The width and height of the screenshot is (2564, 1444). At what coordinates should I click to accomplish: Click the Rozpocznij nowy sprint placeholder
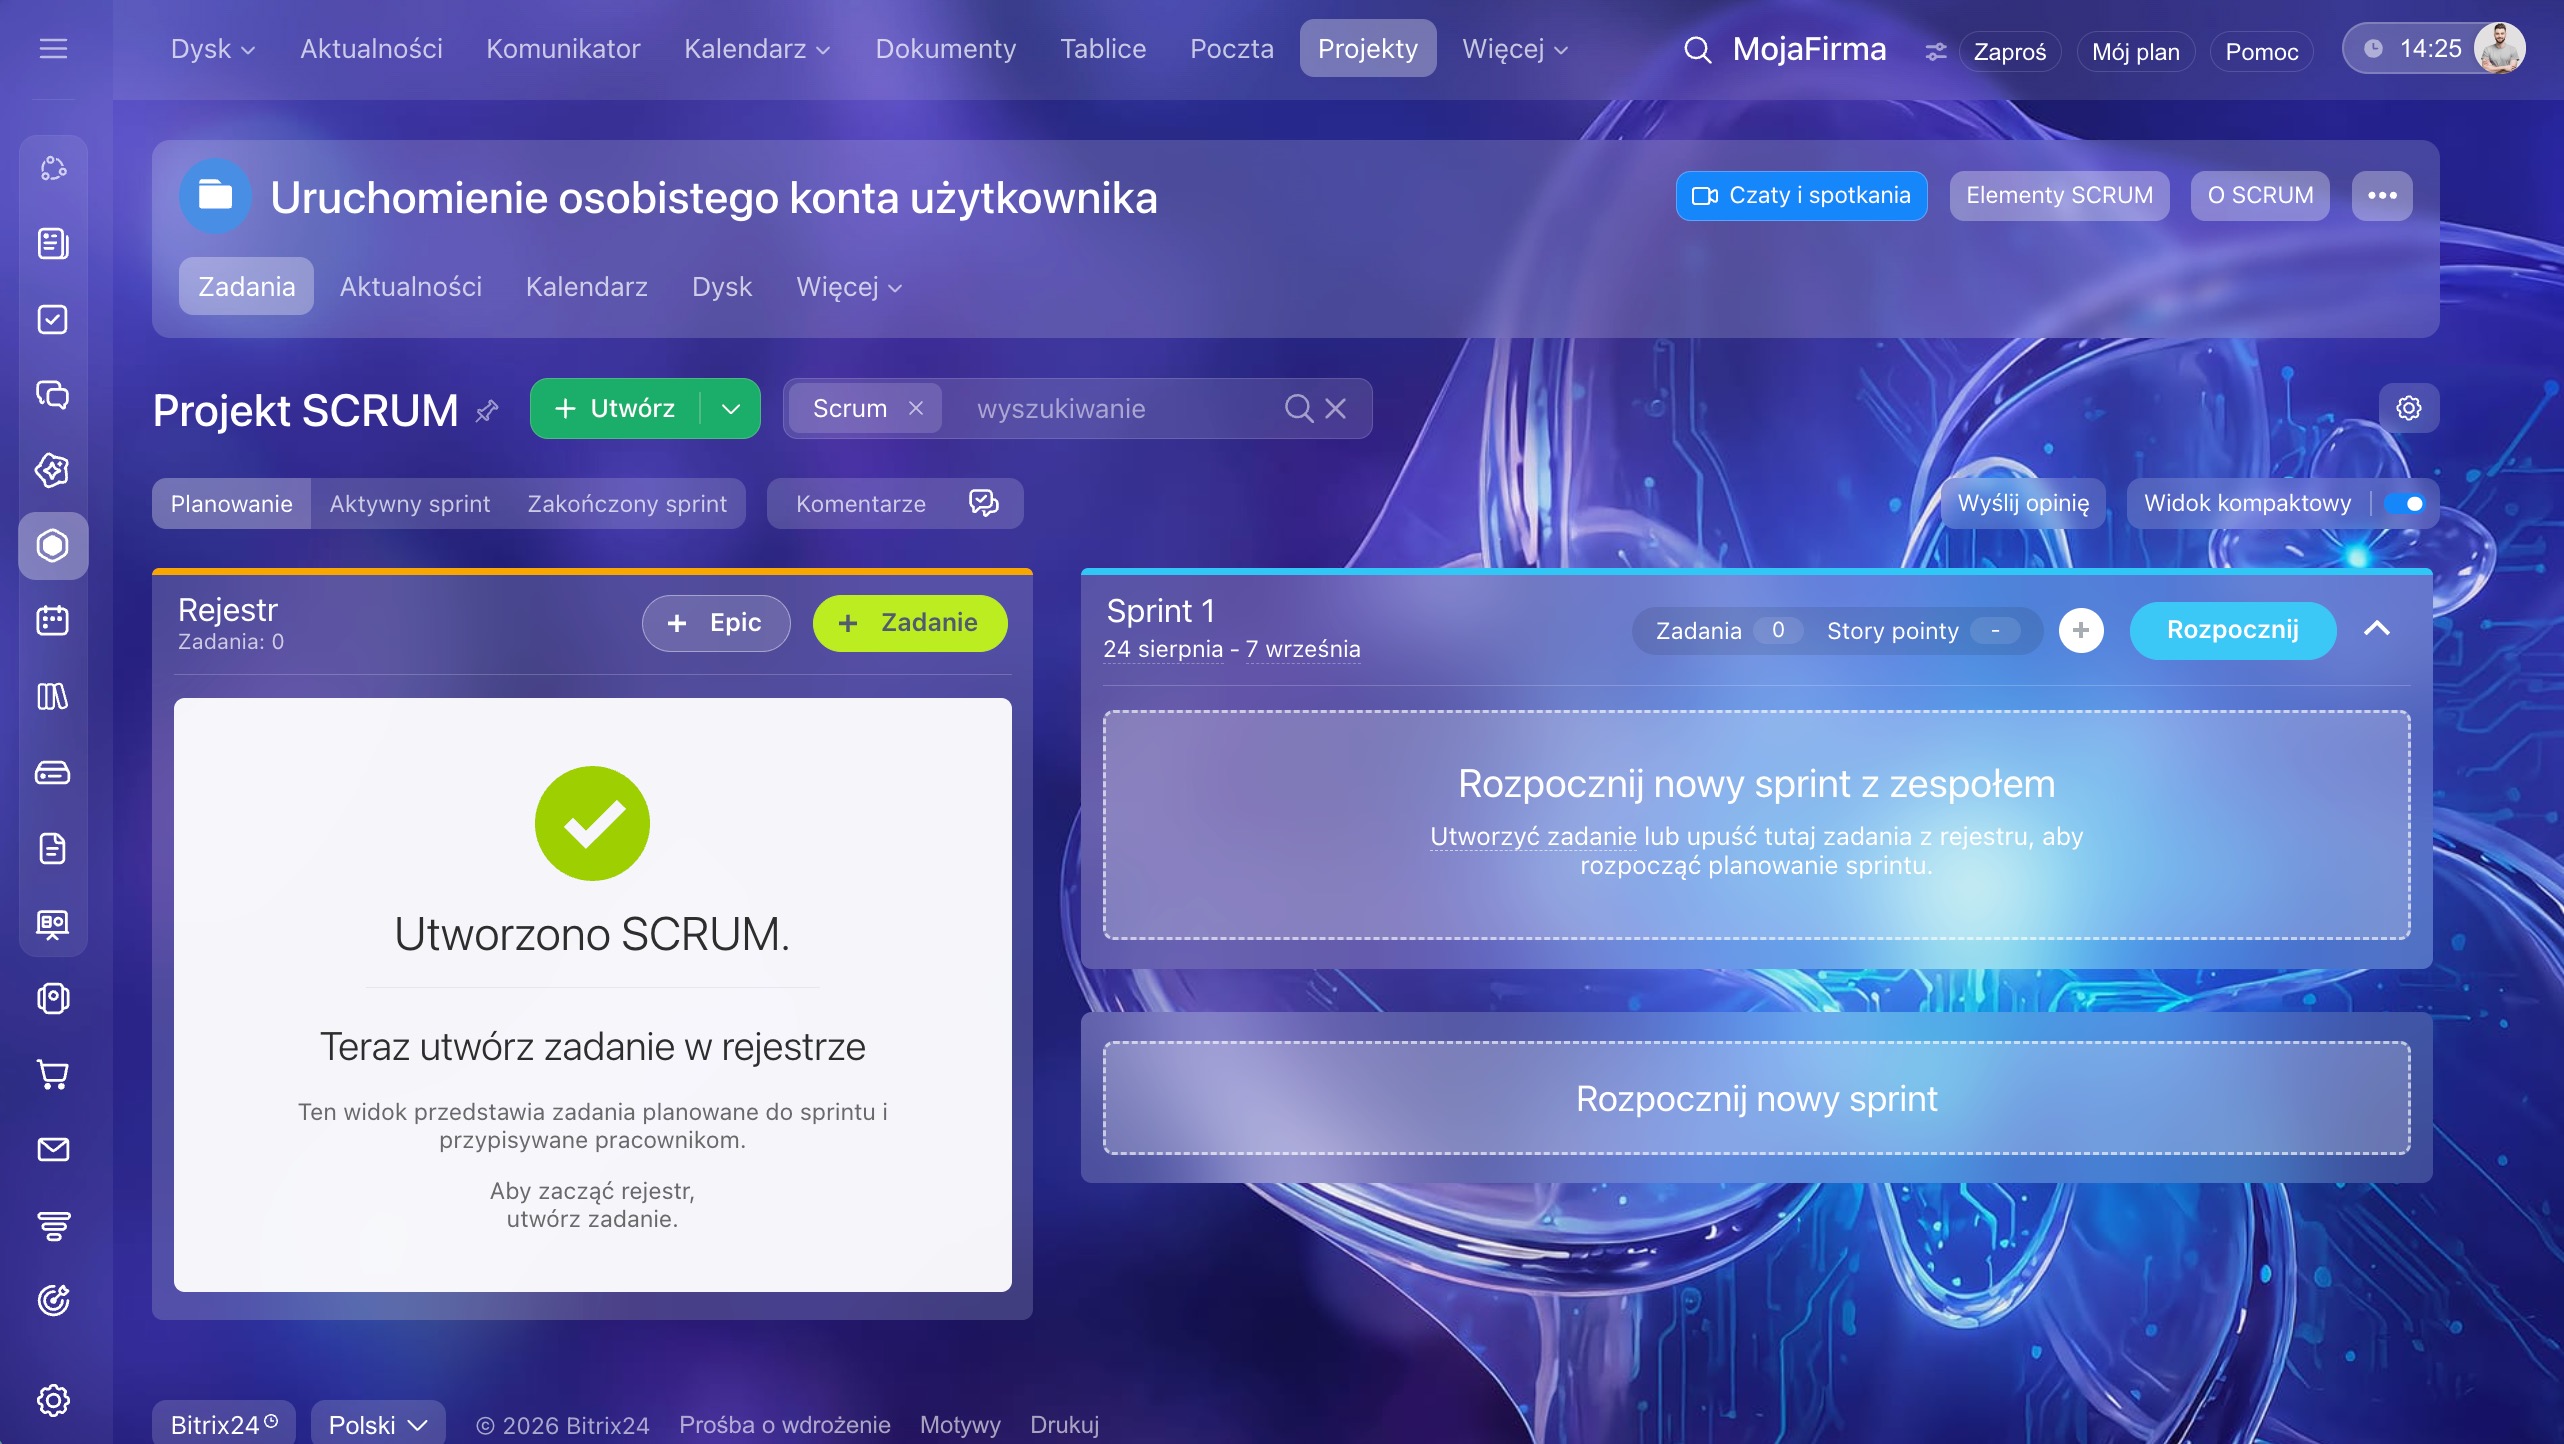[x=1756, y=1098]
